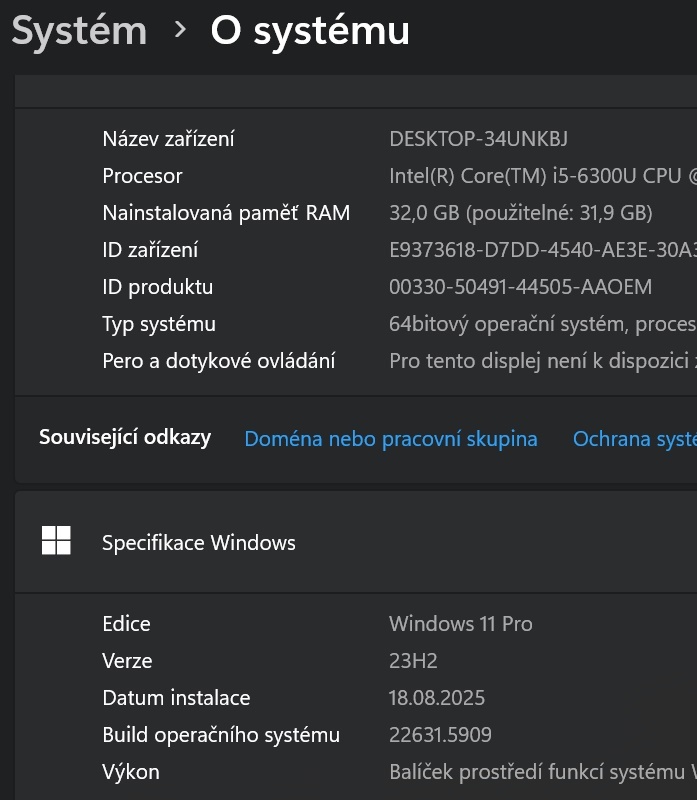
Task: Click the Edice label in Windows specifications
Action: coord(125,623)
